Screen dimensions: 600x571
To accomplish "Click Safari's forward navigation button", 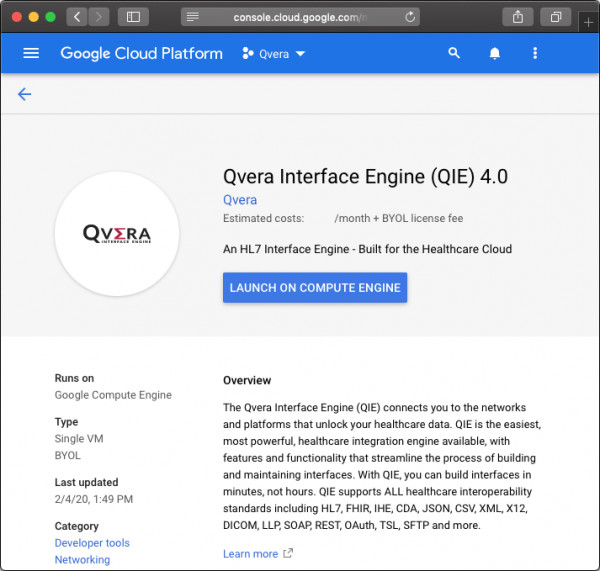I will pyautogui.click(x=99, y=17).
